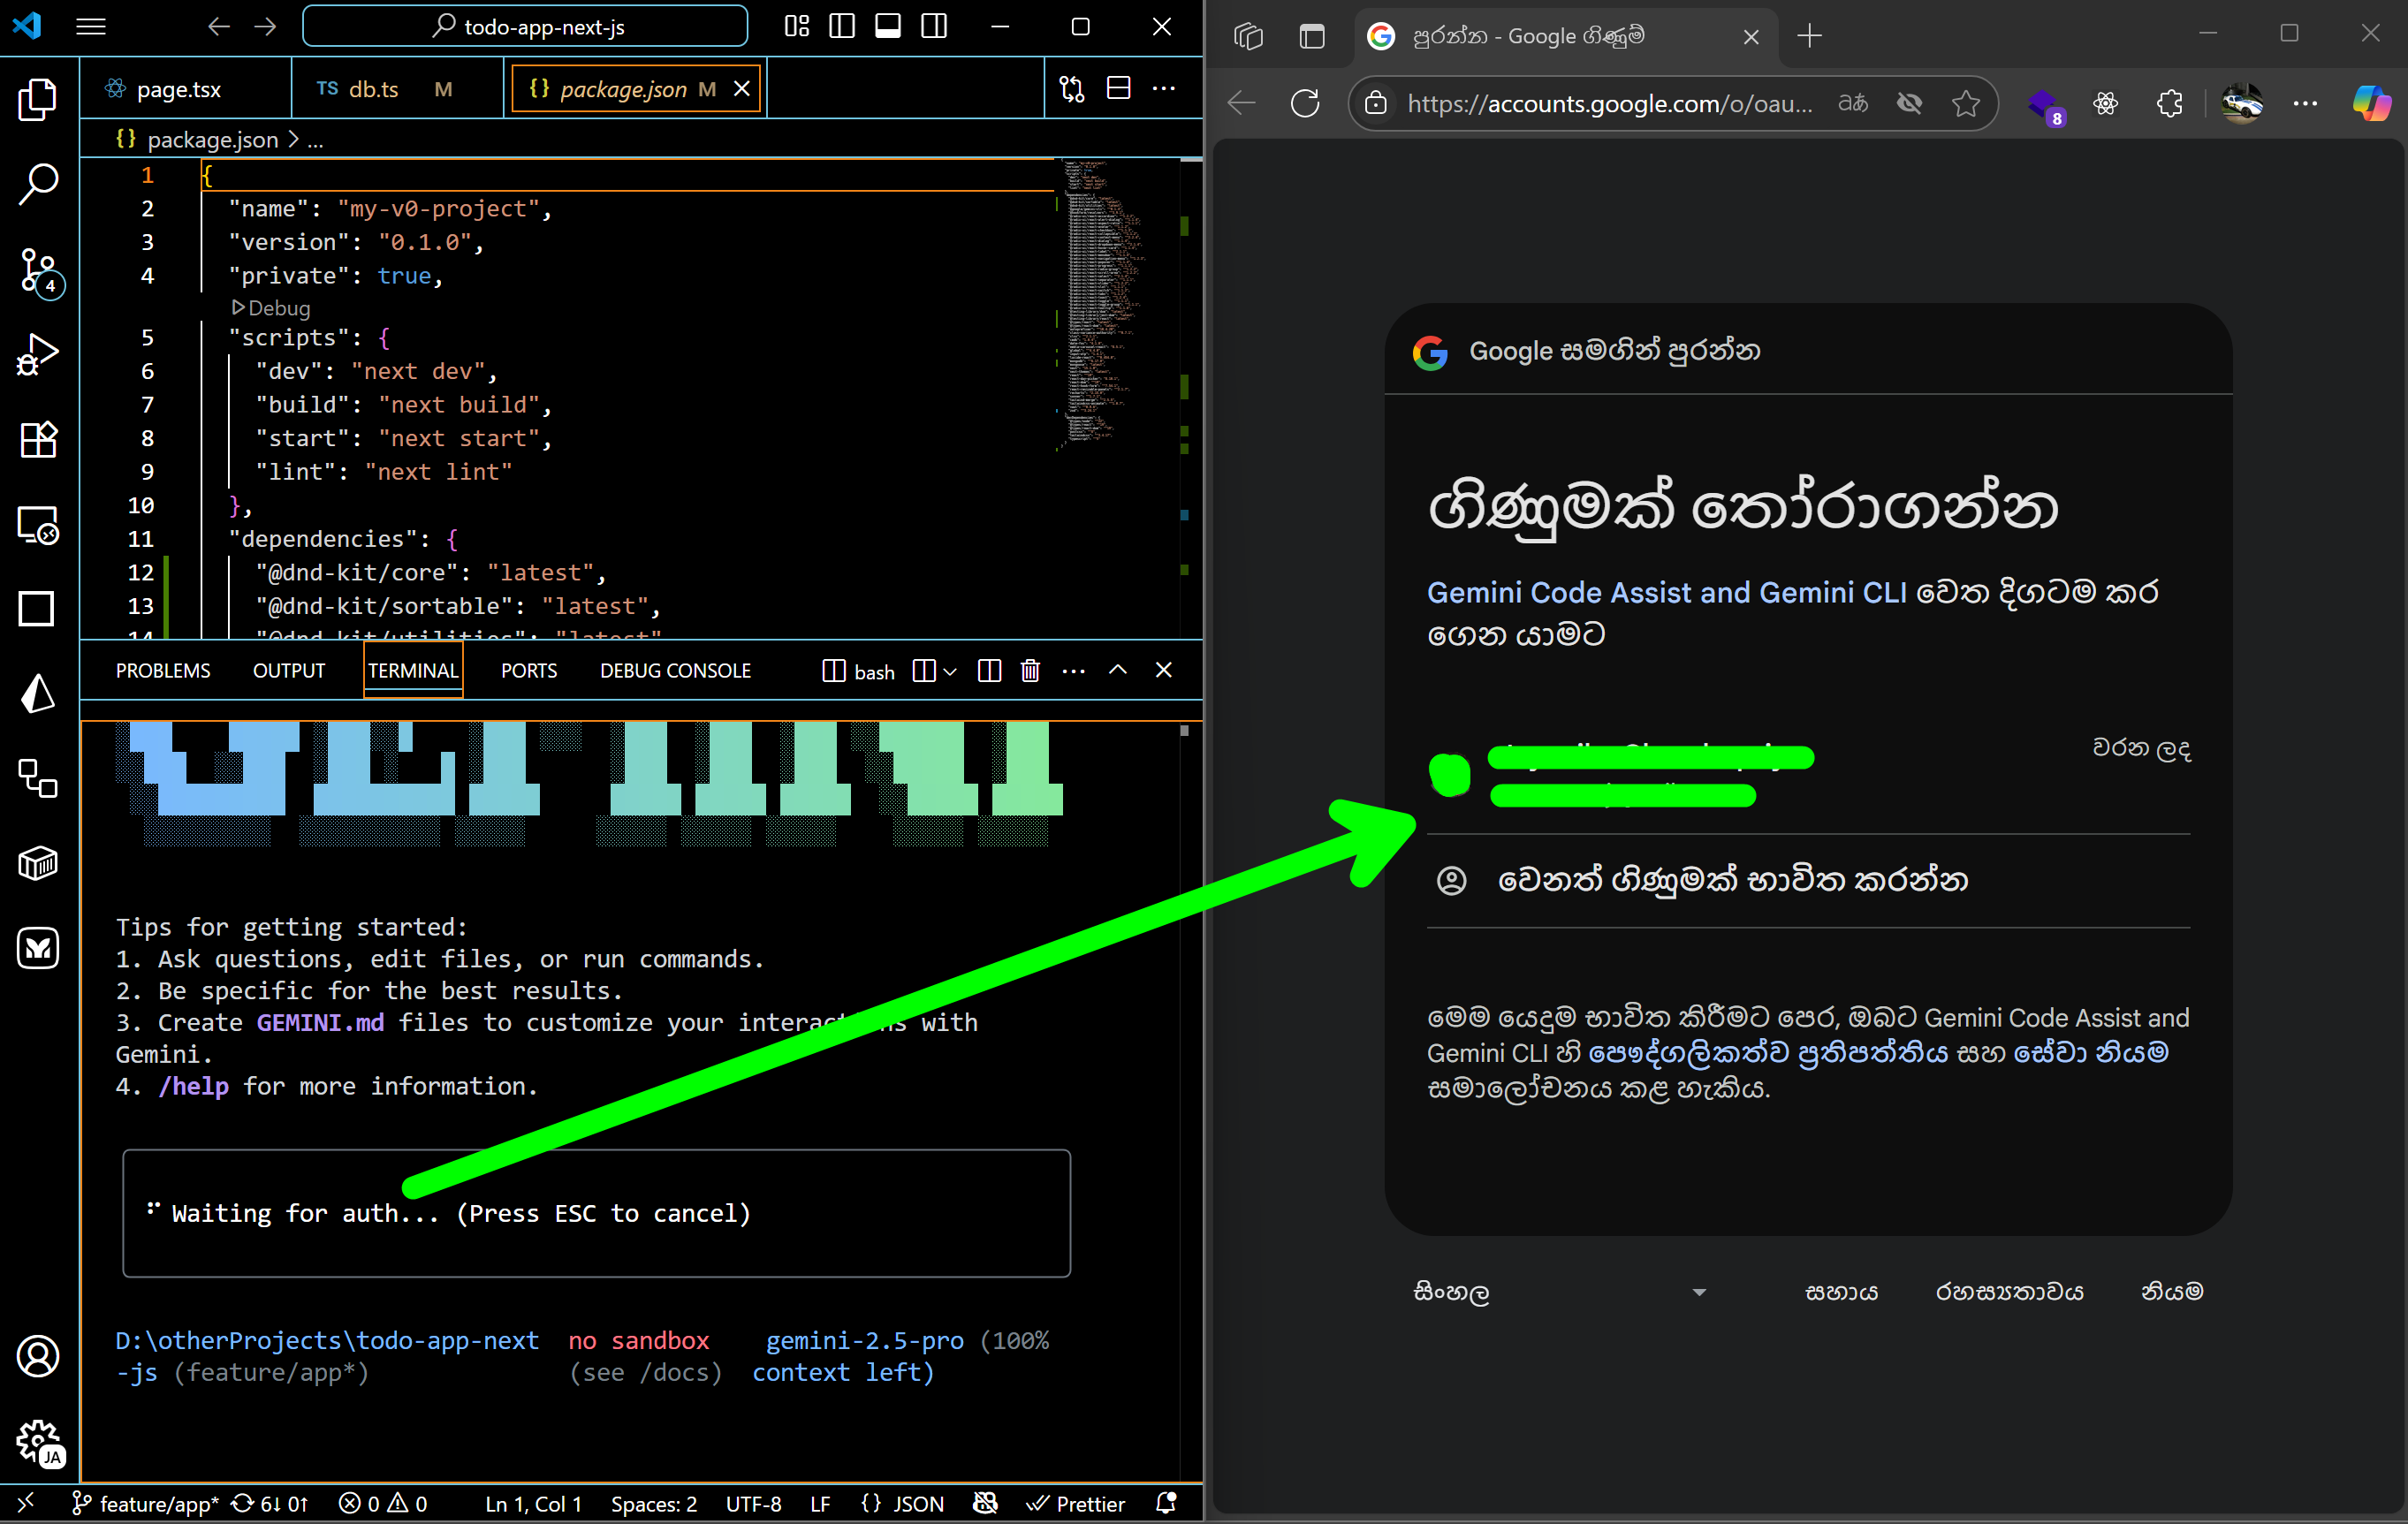Synchronize changes 6 down 0 up
Screen dimensions: 2408x1524
(270, 1504)
